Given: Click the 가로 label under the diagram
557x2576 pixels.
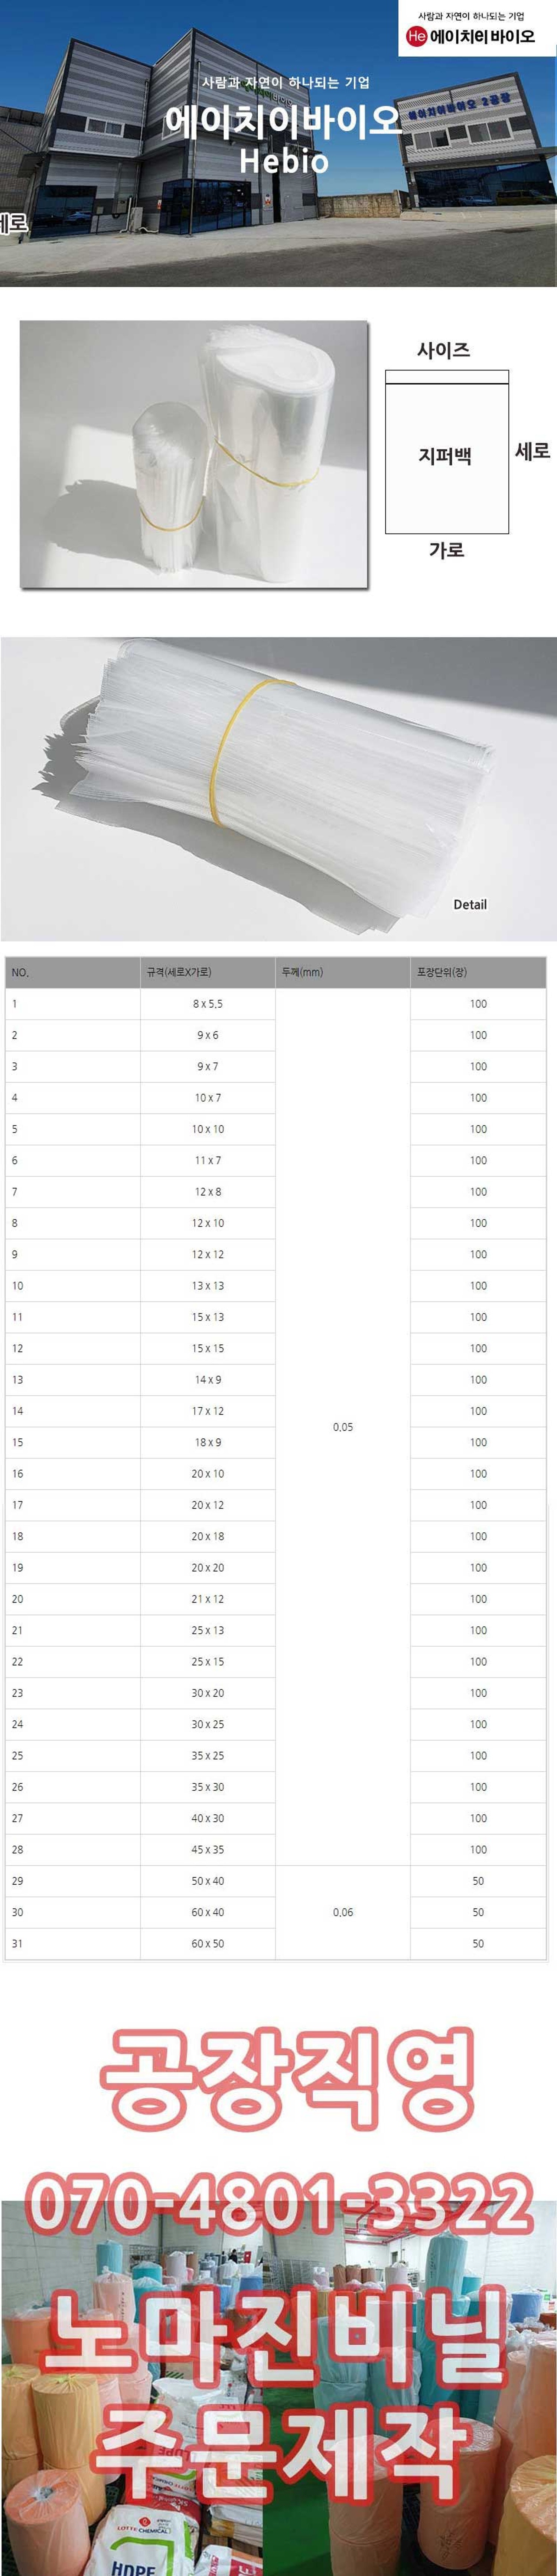Looking at the screenshot, I should pyautogui.click(x=446, y=550).
